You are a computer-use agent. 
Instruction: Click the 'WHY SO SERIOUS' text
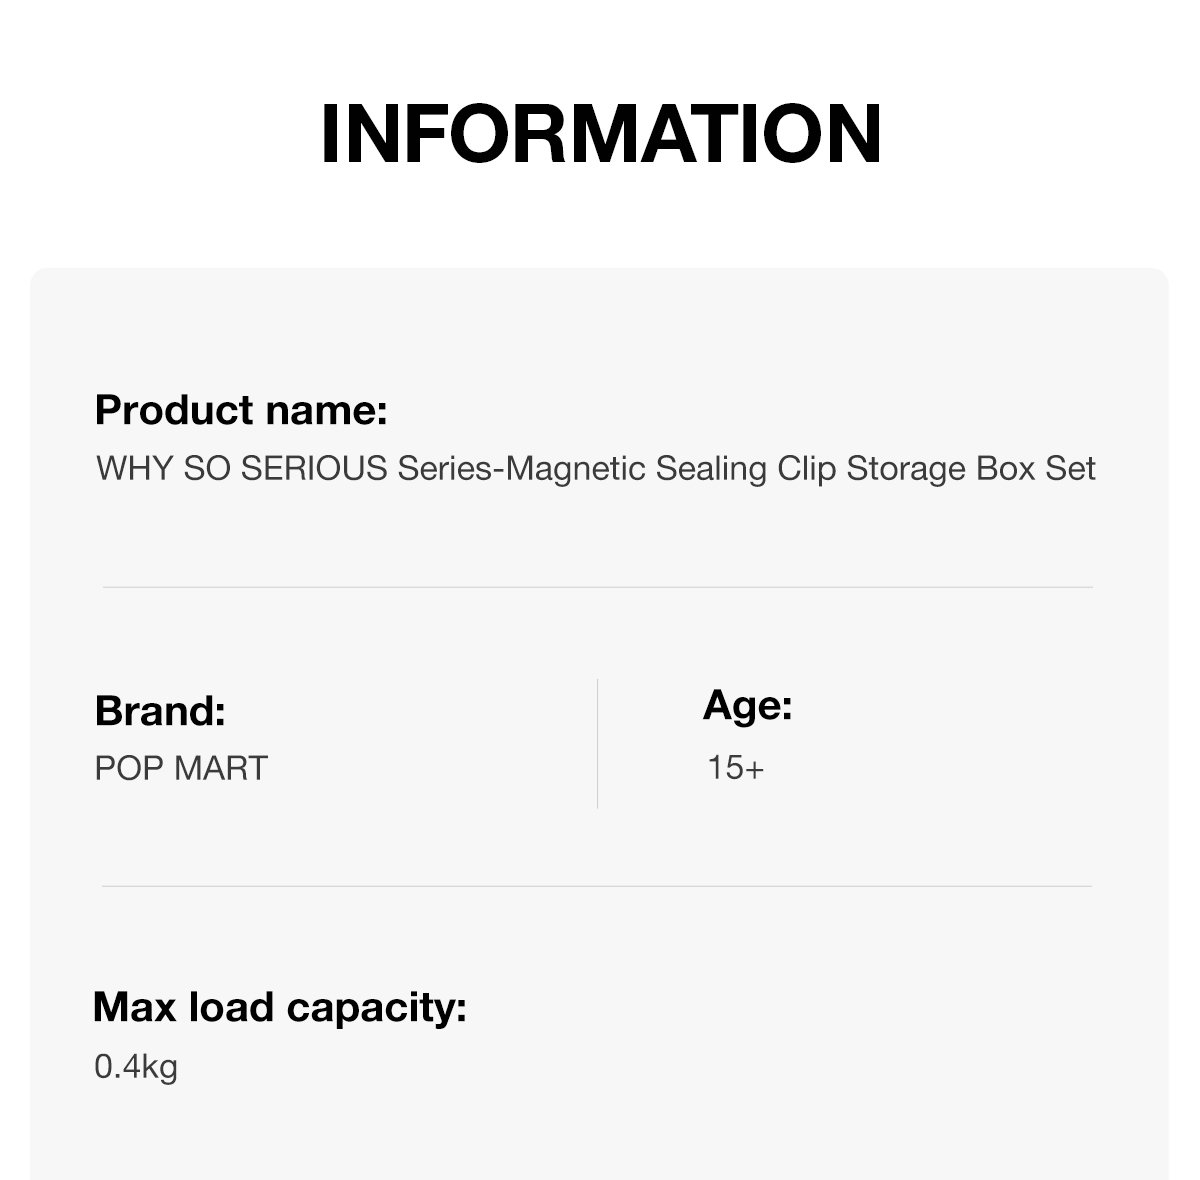pyautogui.click(x=242, y=468)
